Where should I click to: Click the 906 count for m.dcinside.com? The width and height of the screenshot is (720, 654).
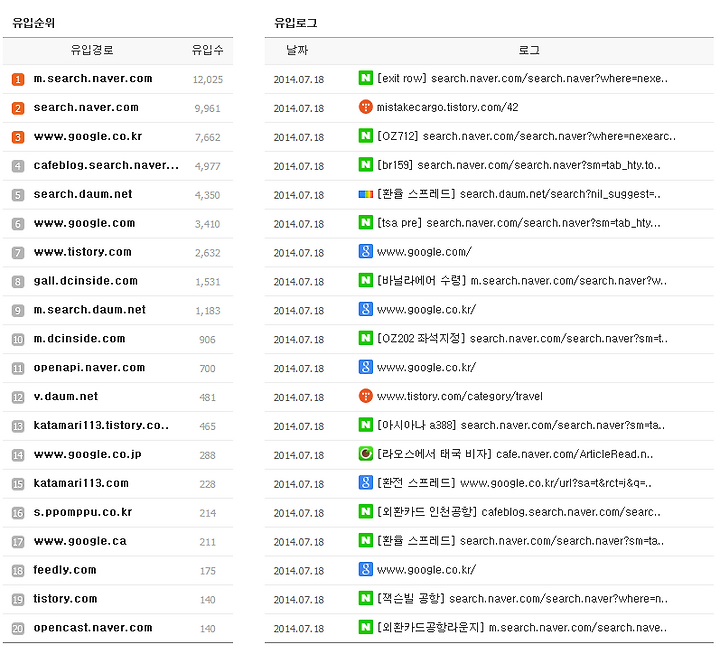coord(208,340)
